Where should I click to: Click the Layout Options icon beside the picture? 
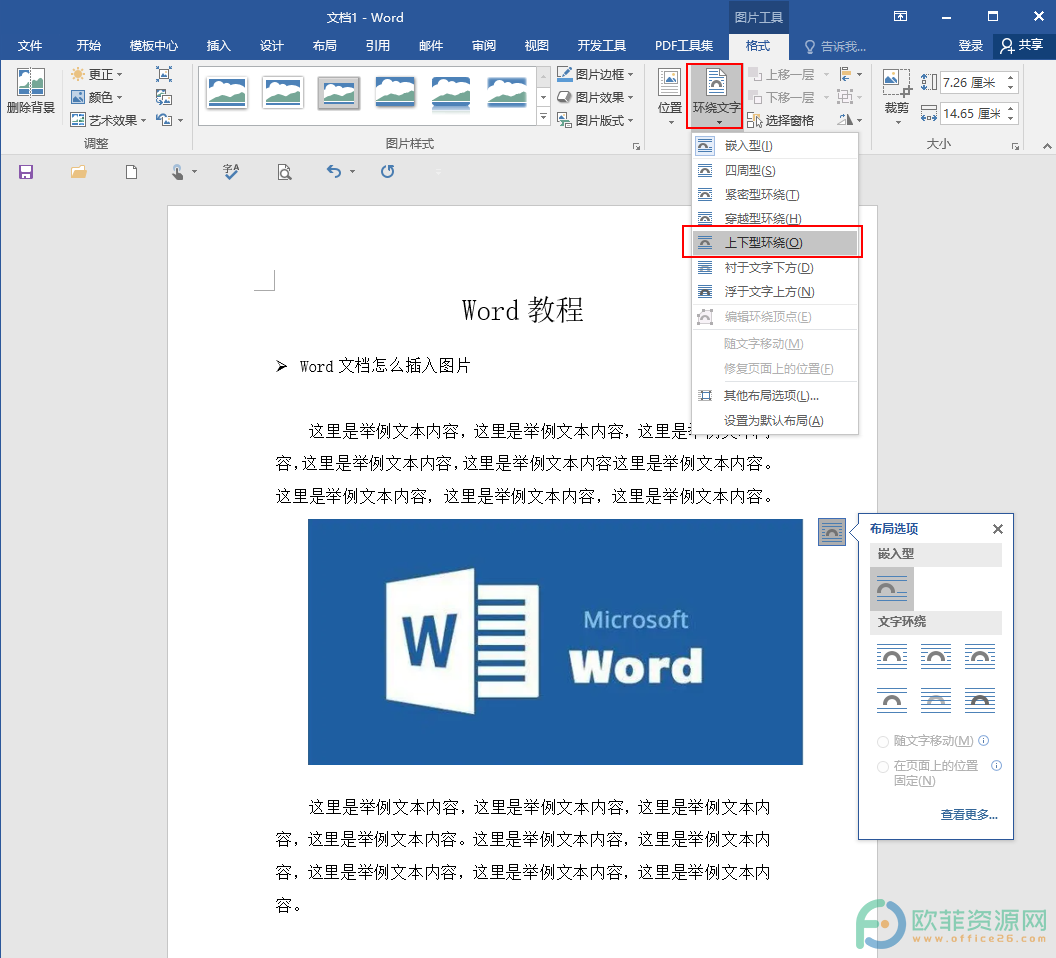(x=832, y=532)
